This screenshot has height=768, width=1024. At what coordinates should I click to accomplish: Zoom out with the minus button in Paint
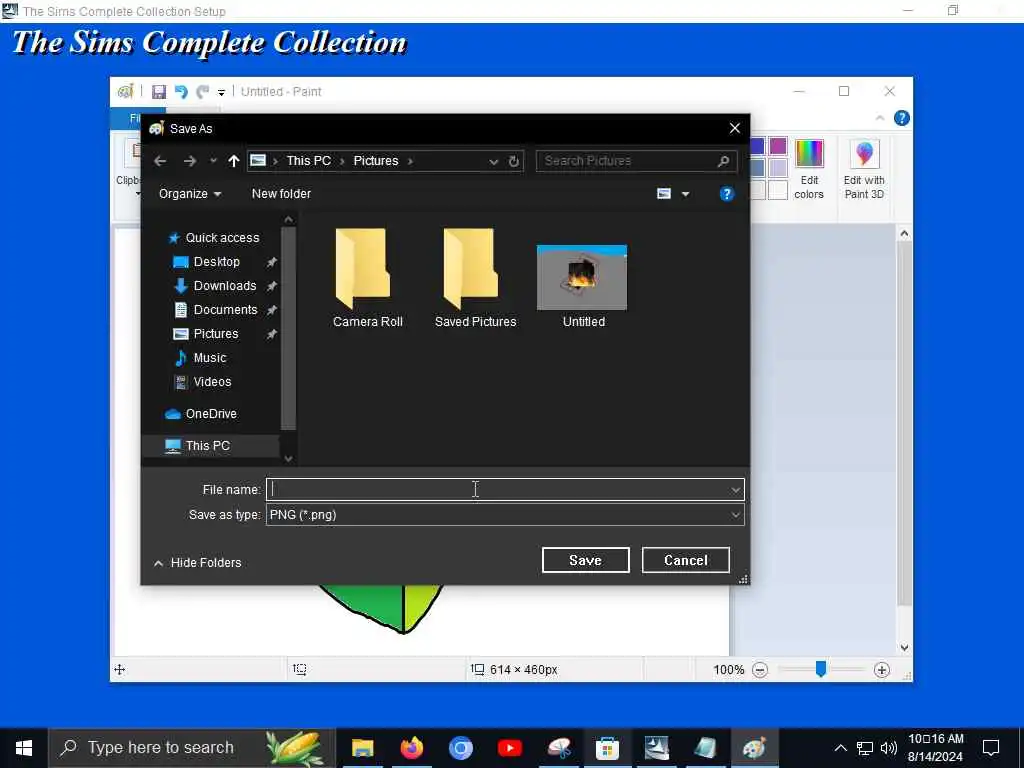[x=760, y=670]
